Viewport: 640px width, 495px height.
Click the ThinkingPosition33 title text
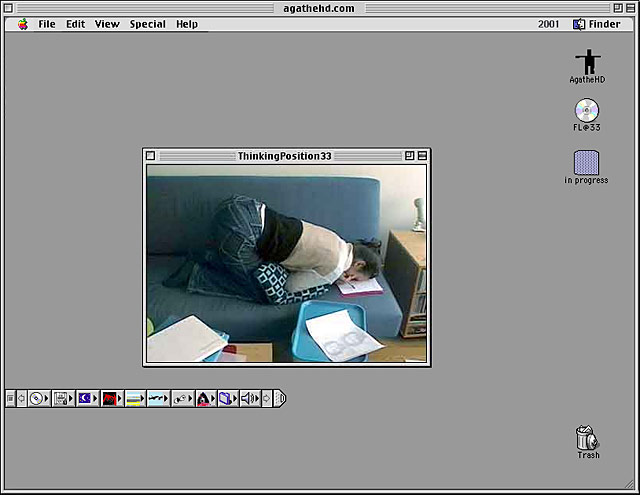284,156
